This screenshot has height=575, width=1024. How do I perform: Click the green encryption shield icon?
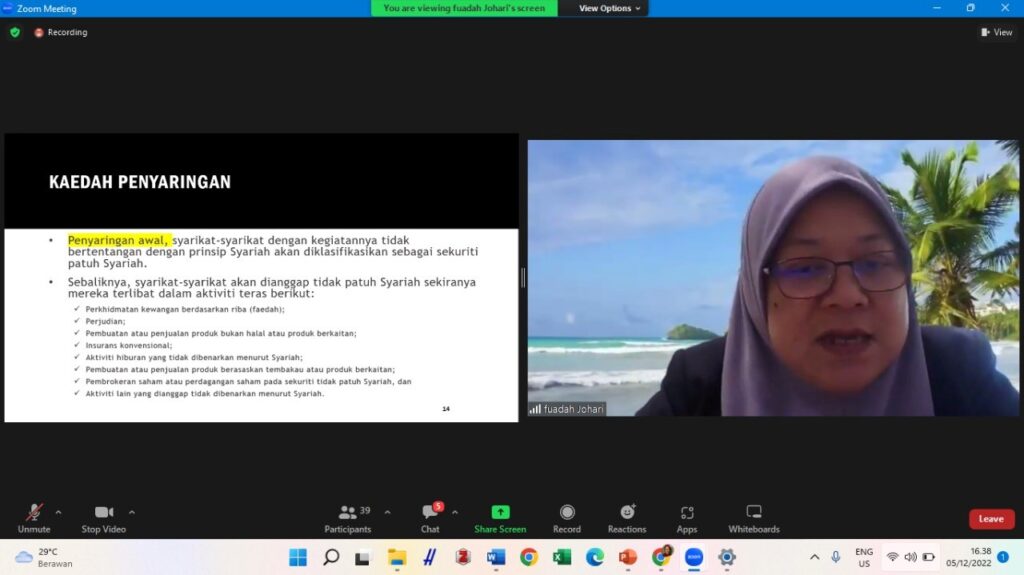point(15,32)
